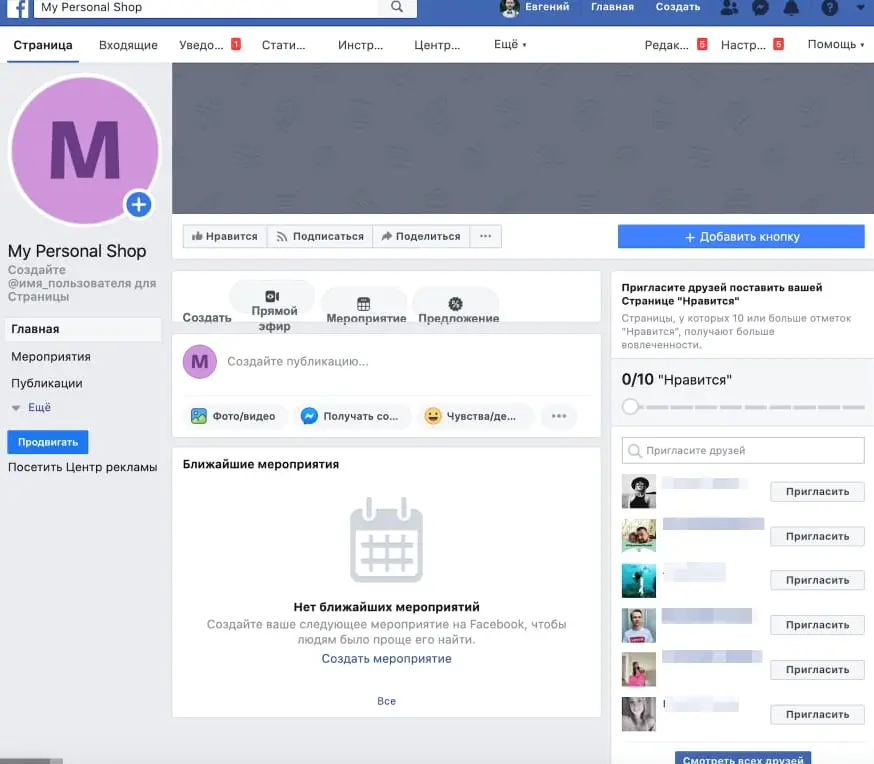This screenshot has width=874, height=764.
Task: Select Публикации in left sidebar
Action: (x=47, y=383)
